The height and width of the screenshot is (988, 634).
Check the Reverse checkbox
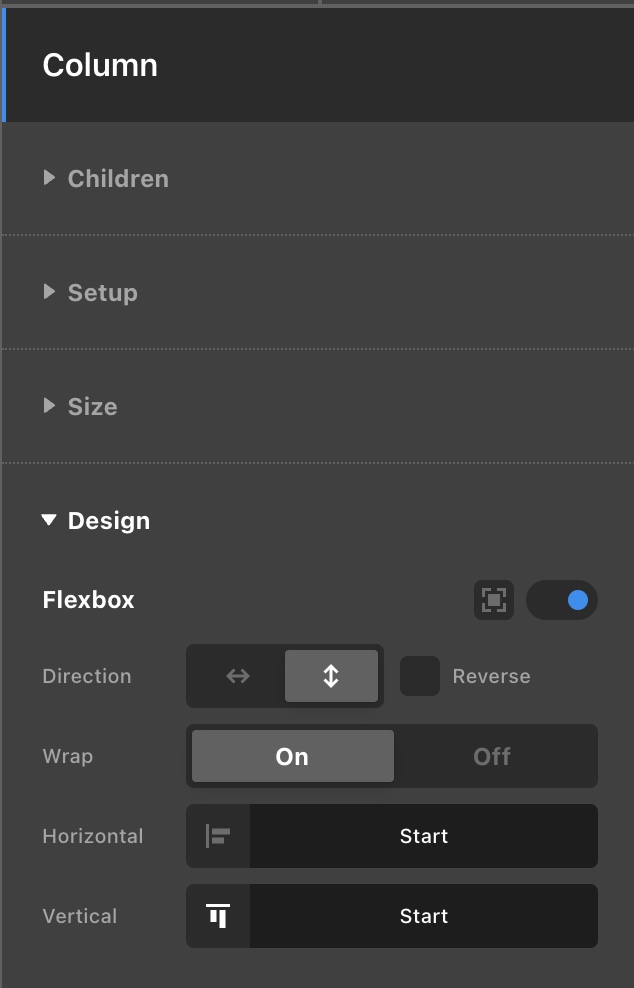420,676
